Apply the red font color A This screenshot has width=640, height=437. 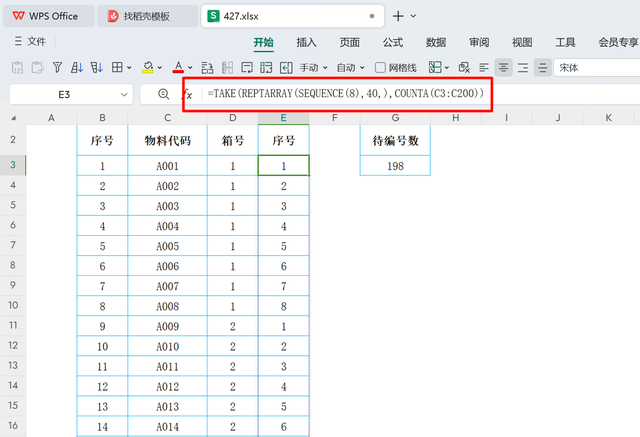(178, 67)
